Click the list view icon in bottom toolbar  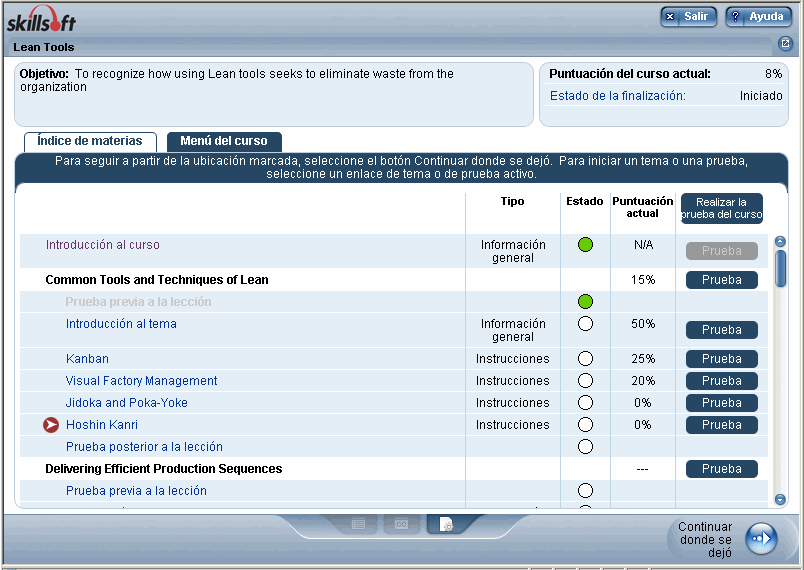[x=358, y=524]
